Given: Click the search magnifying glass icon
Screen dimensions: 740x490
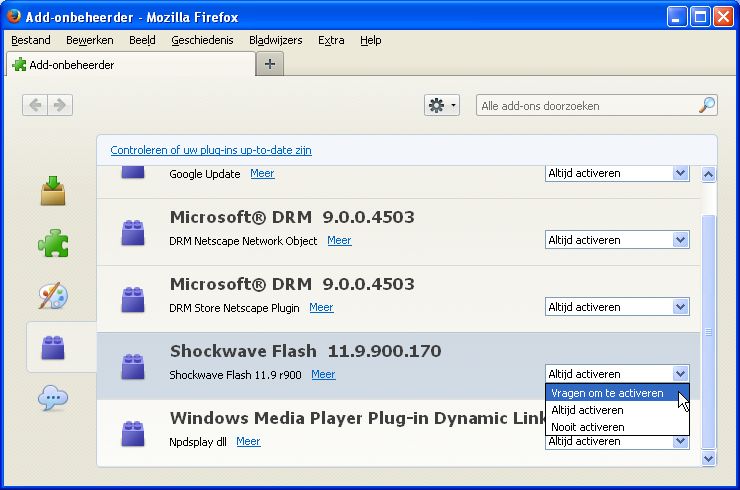Looking at the screenshot, I should (x=706, y=105).
